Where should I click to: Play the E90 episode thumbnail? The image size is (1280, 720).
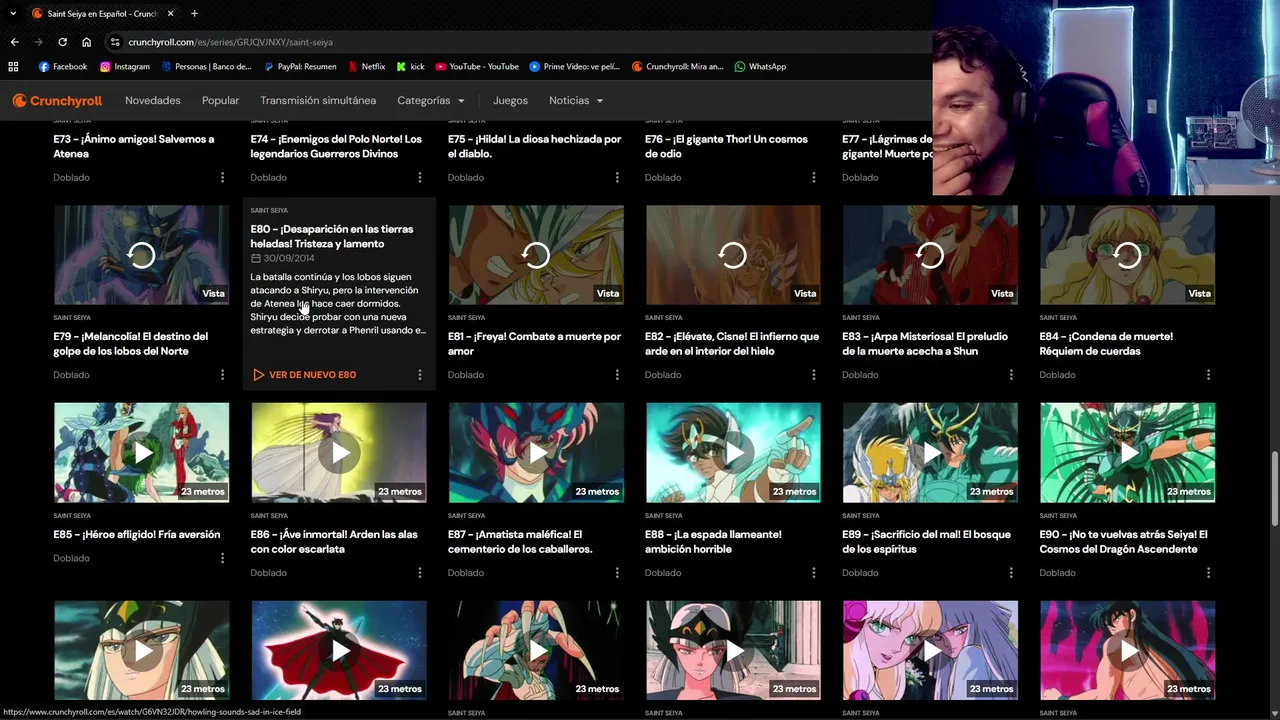click(1128, 452)
